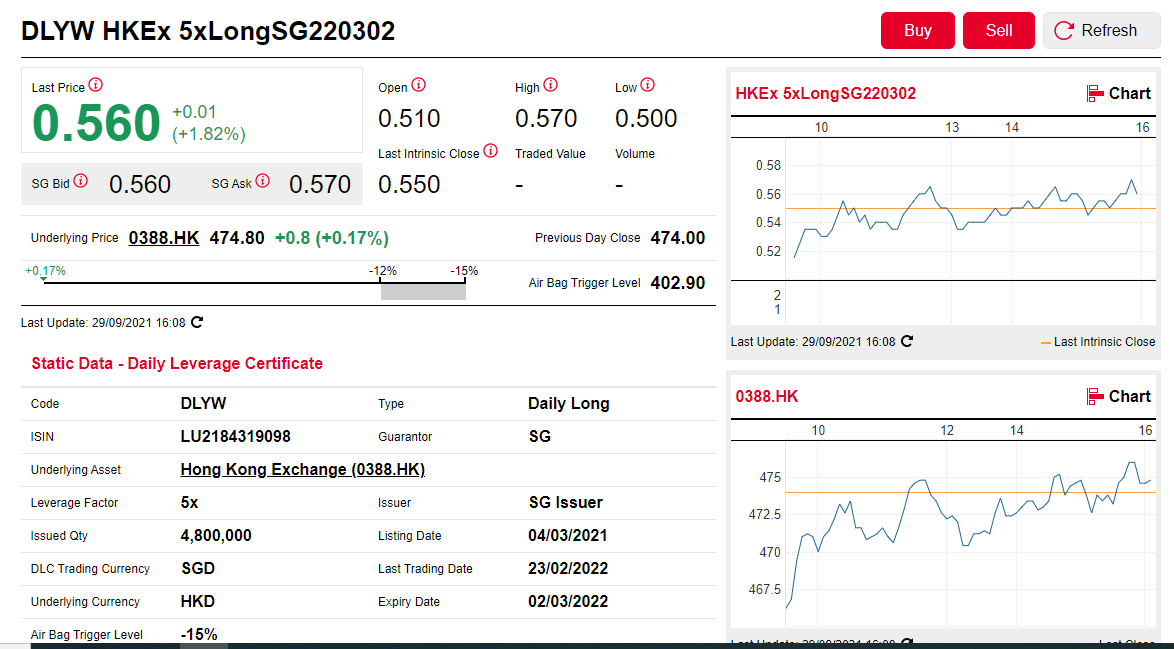Click the Air Bag Trigger Level value 402.90
Viewport: 1174px width, 649px height.
[678, 283]
